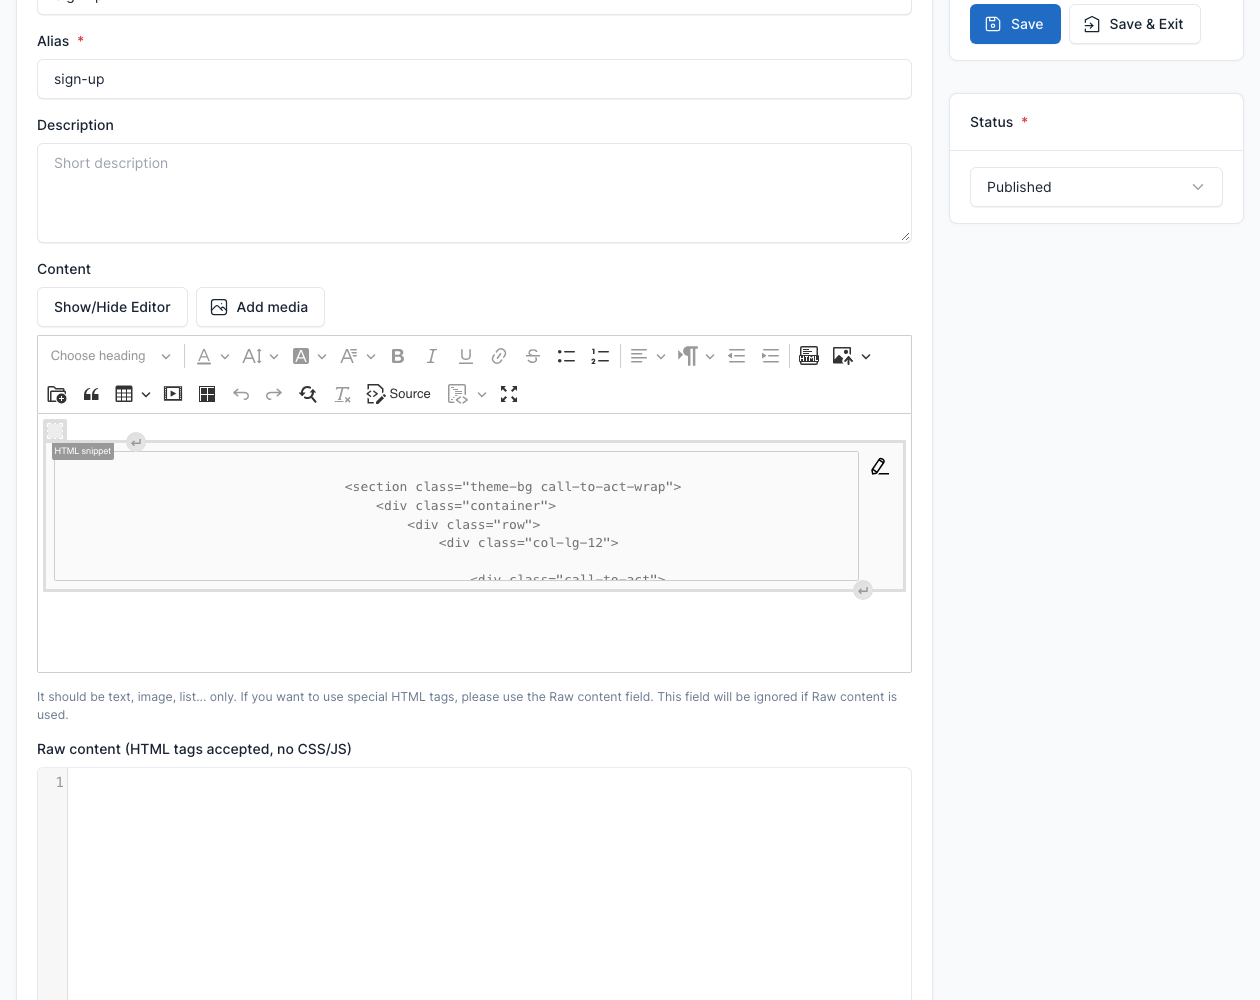This screenshot has height=1000, width=1260.
Task: Open the text alignment dropdown
Action: pyautogui.click(x=648, y=356)
